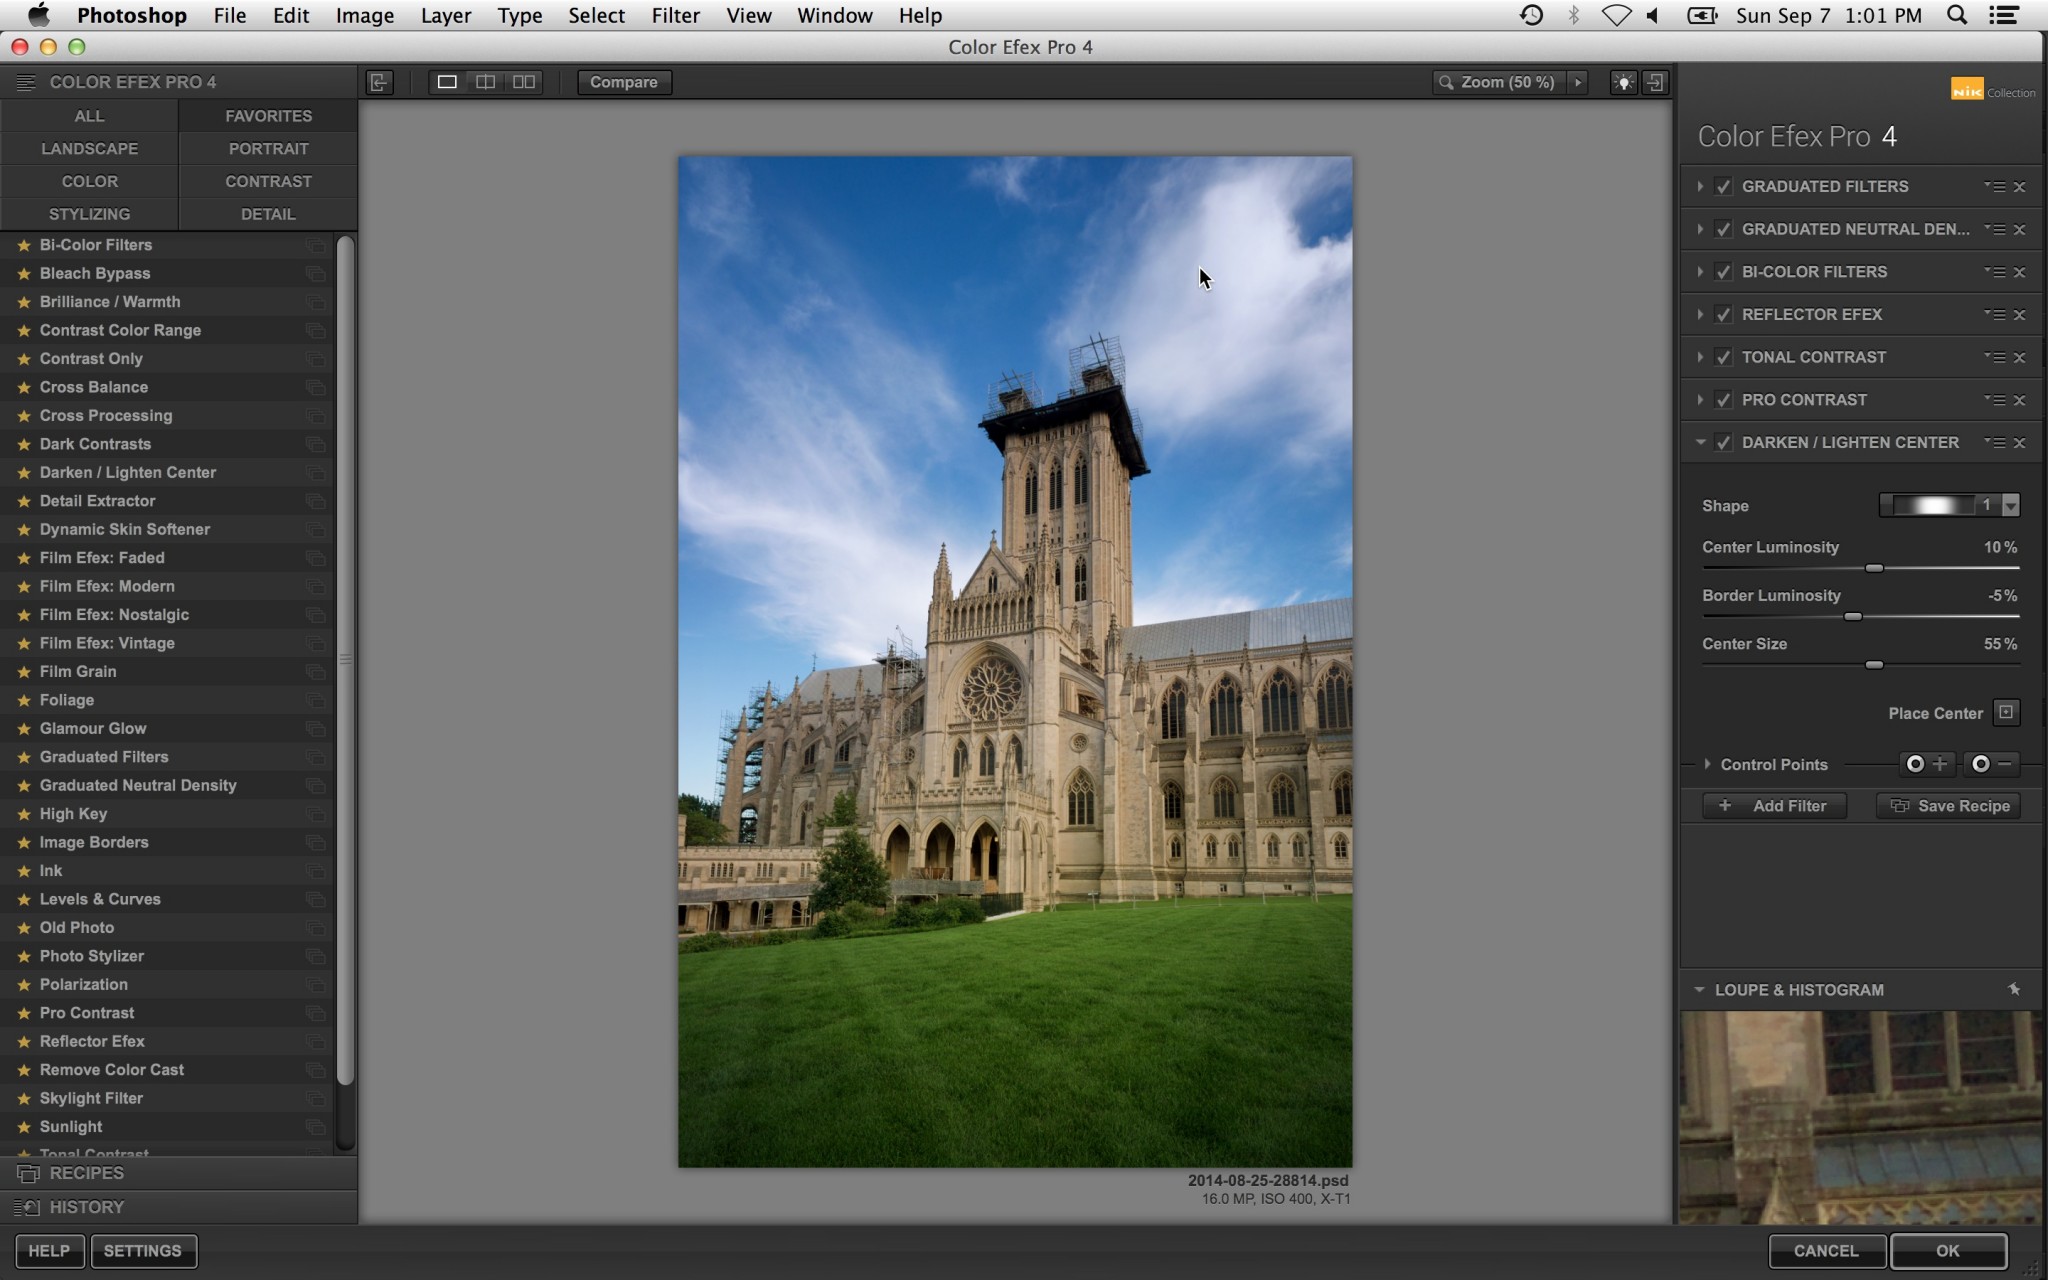Collapse the Darken / Lighten Center settings
This screenshot has width=2048, height=1280.
tap(1700, 442)
